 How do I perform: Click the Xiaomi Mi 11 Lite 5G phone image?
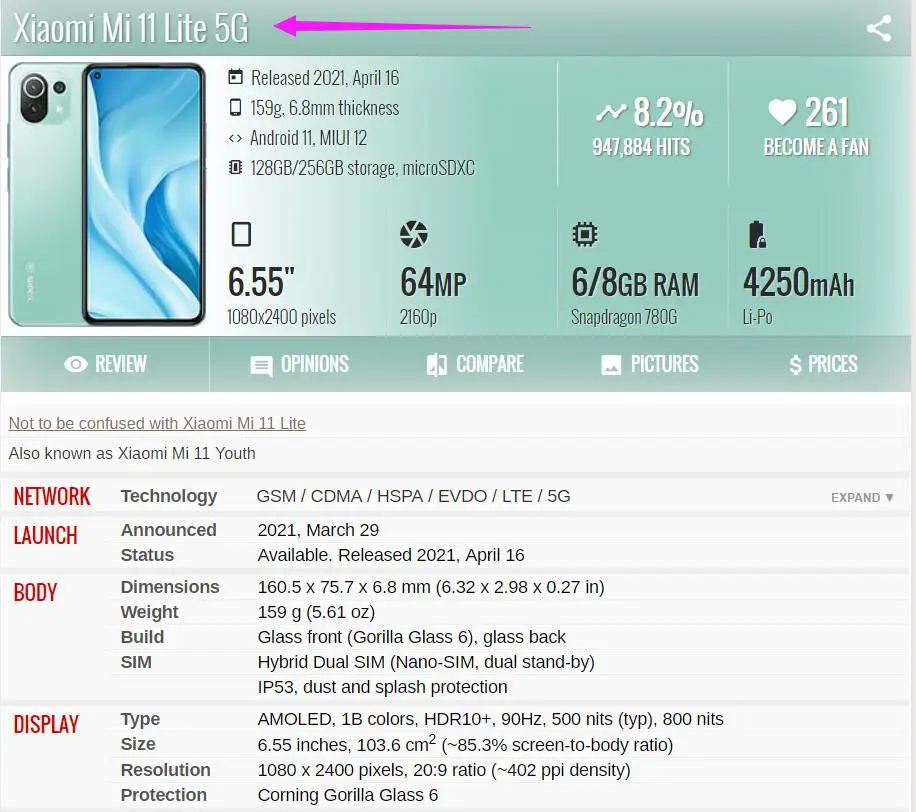click(107, 195)
